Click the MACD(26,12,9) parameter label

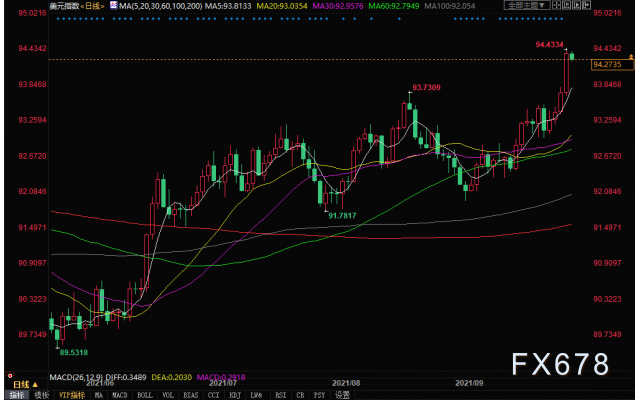(76, 377)
